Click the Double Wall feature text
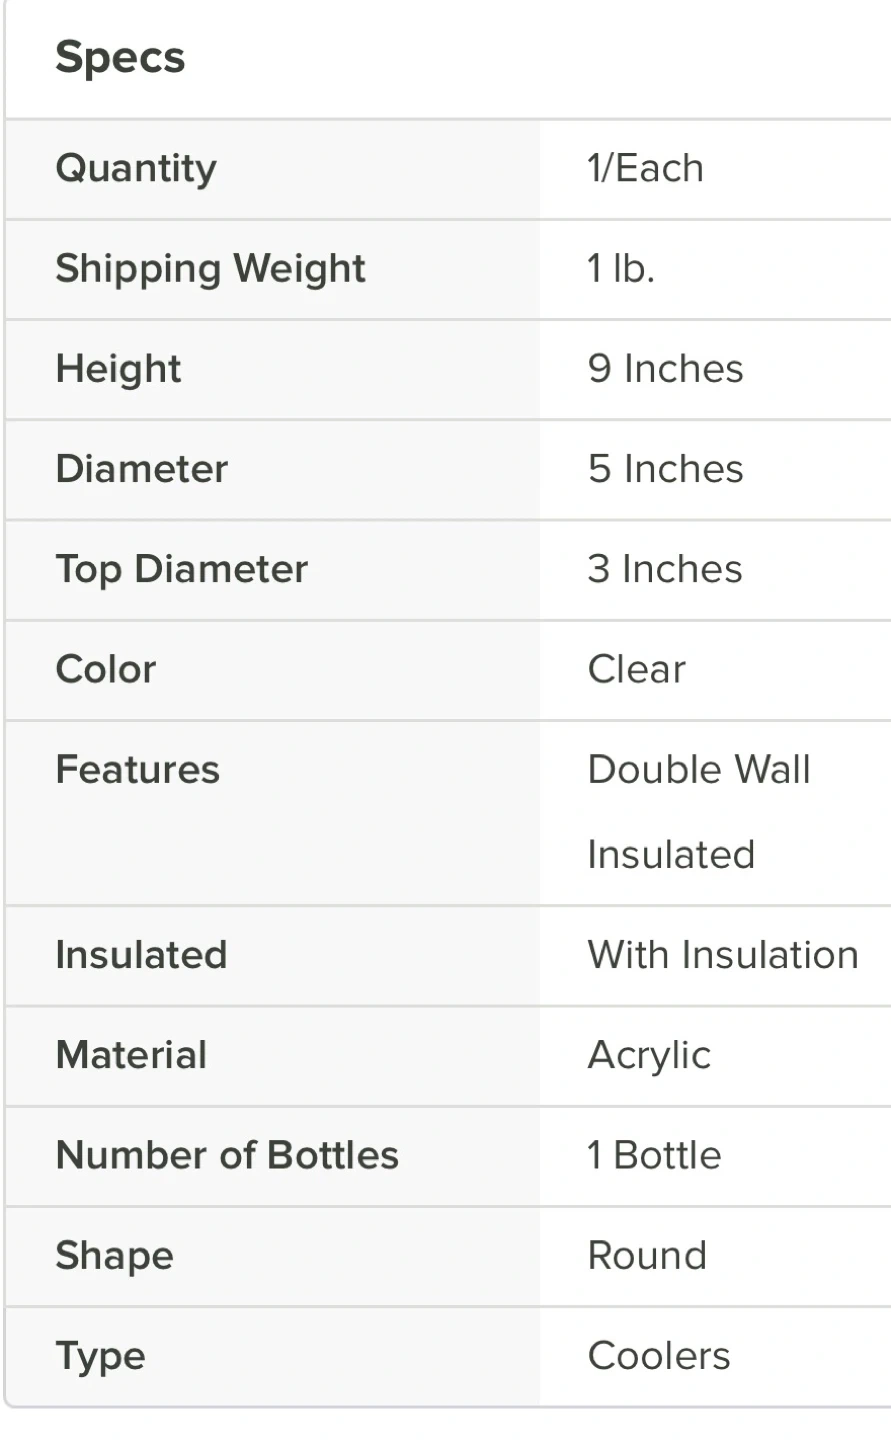 [x=699, y=770]
